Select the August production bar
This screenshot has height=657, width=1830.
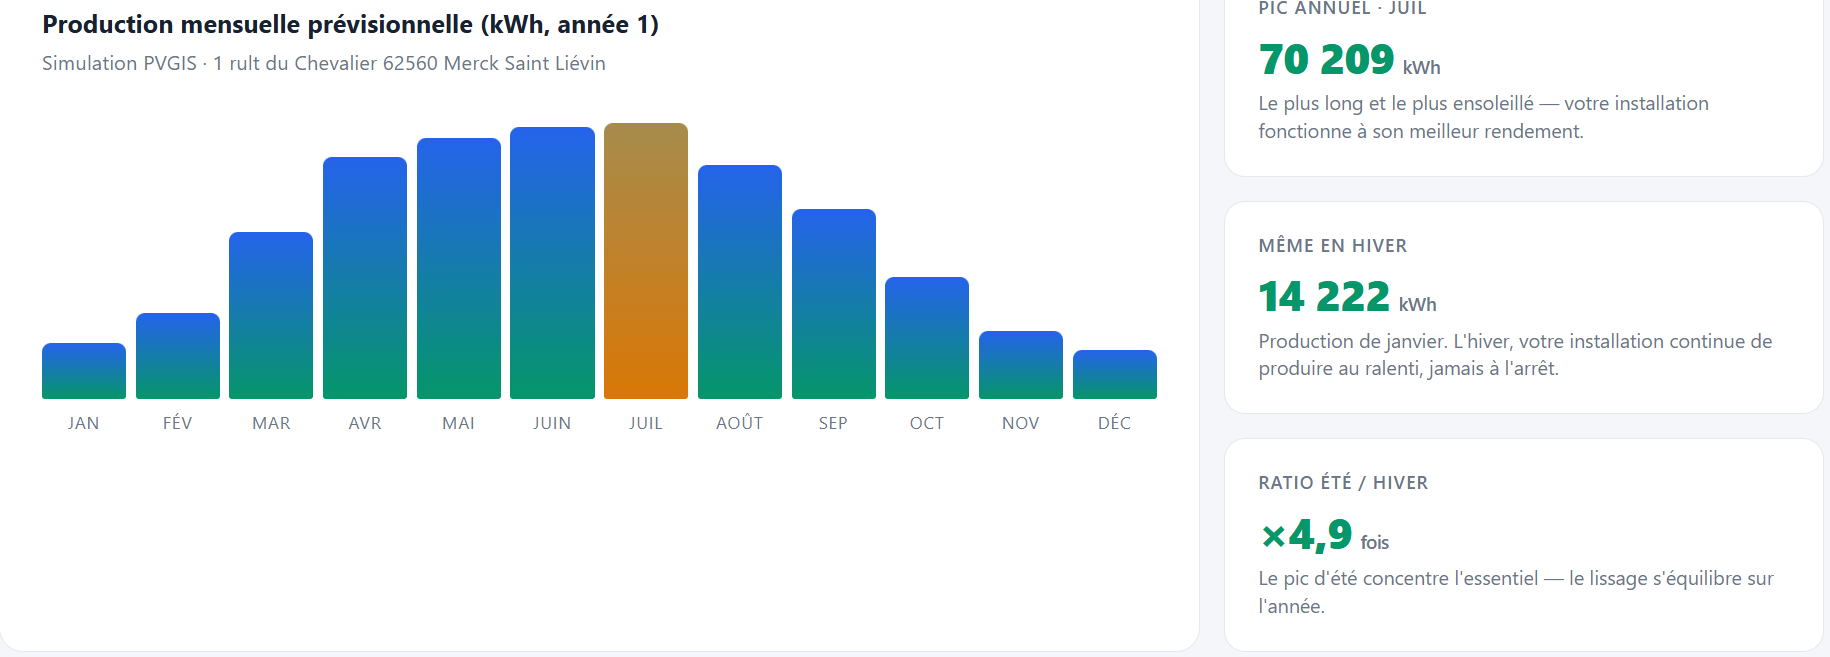740,282
